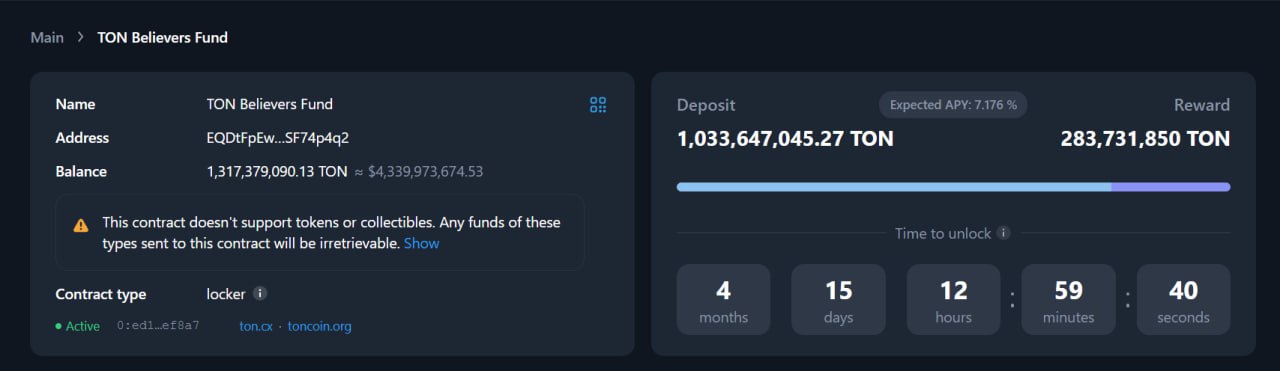This screenshot has height=371, width=1280.
Task: Click the purple reward portion of the progress bar
Action: 1171,187
